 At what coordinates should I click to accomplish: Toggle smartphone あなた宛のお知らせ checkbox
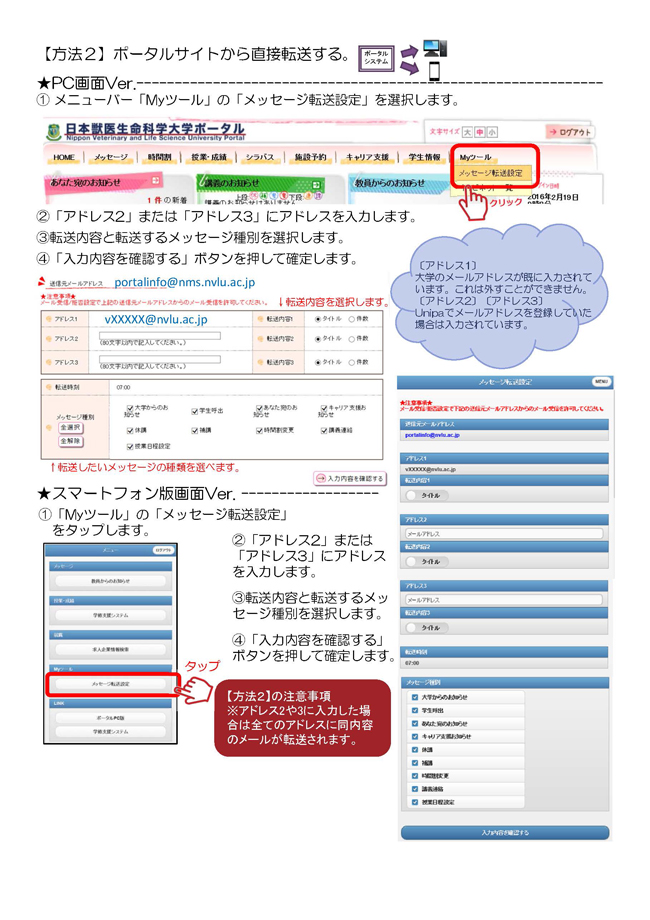click(x=415, y=724)
